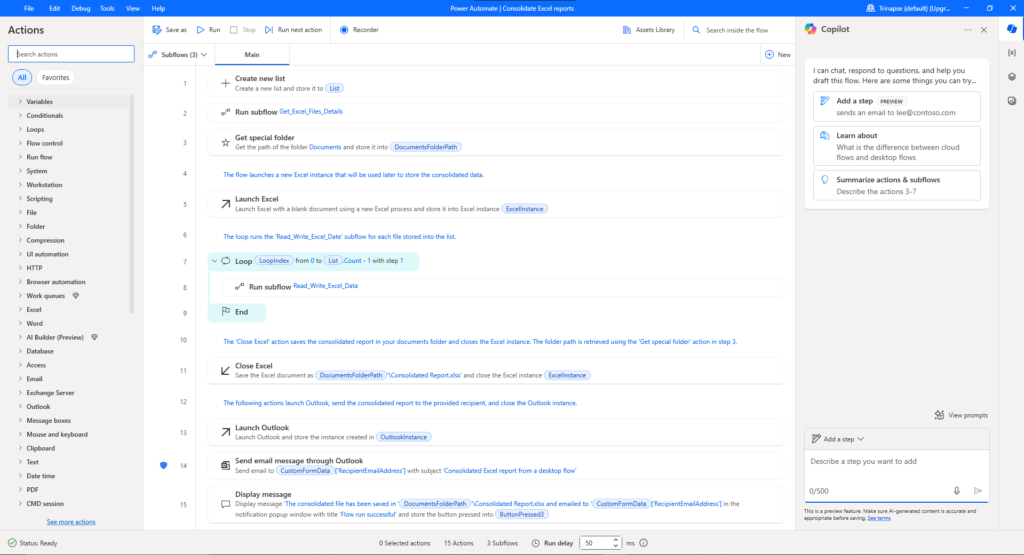Open the Edit menu
This screenshot has height=555, width=1024.
[x=54, y=8]
